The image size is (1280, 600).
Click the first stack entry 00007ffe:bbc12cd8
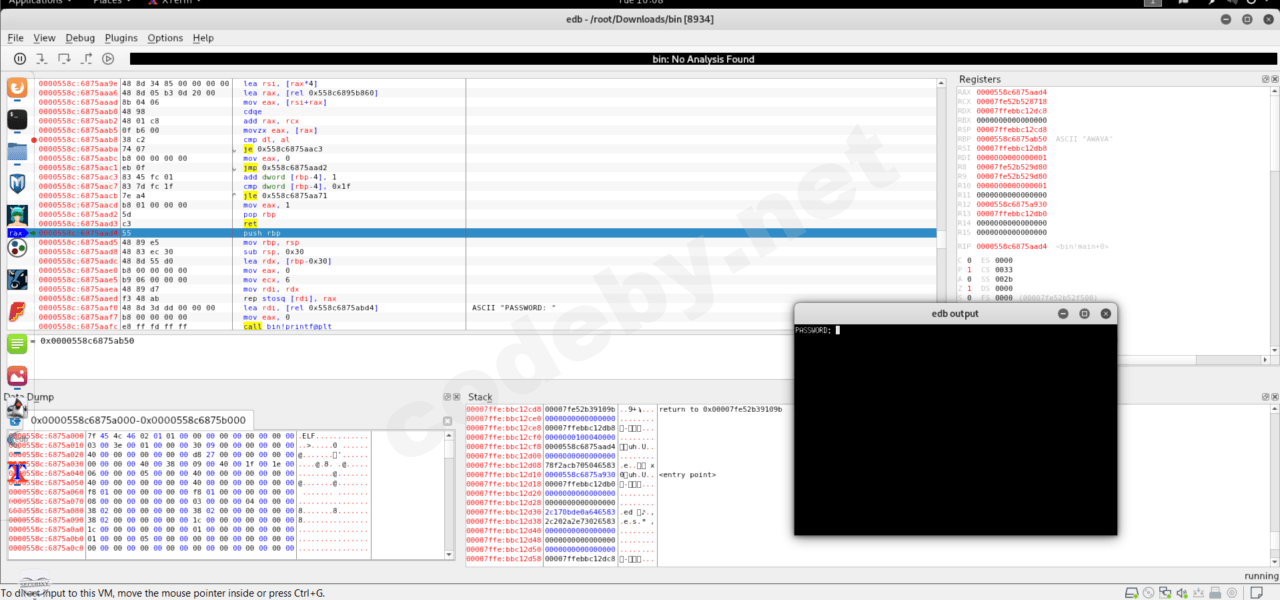coord(504,409)
